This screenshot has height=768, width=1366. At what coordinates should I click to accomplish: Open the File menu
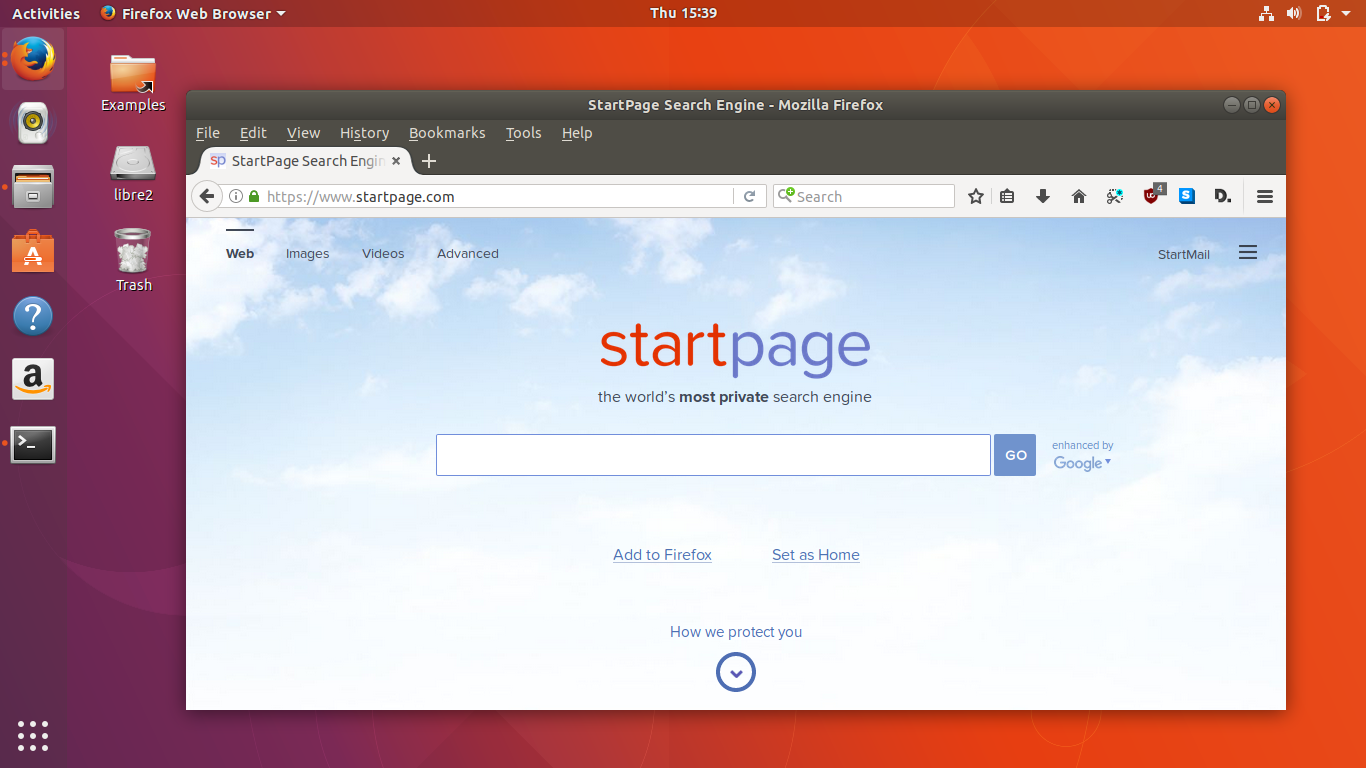[208, 133]
